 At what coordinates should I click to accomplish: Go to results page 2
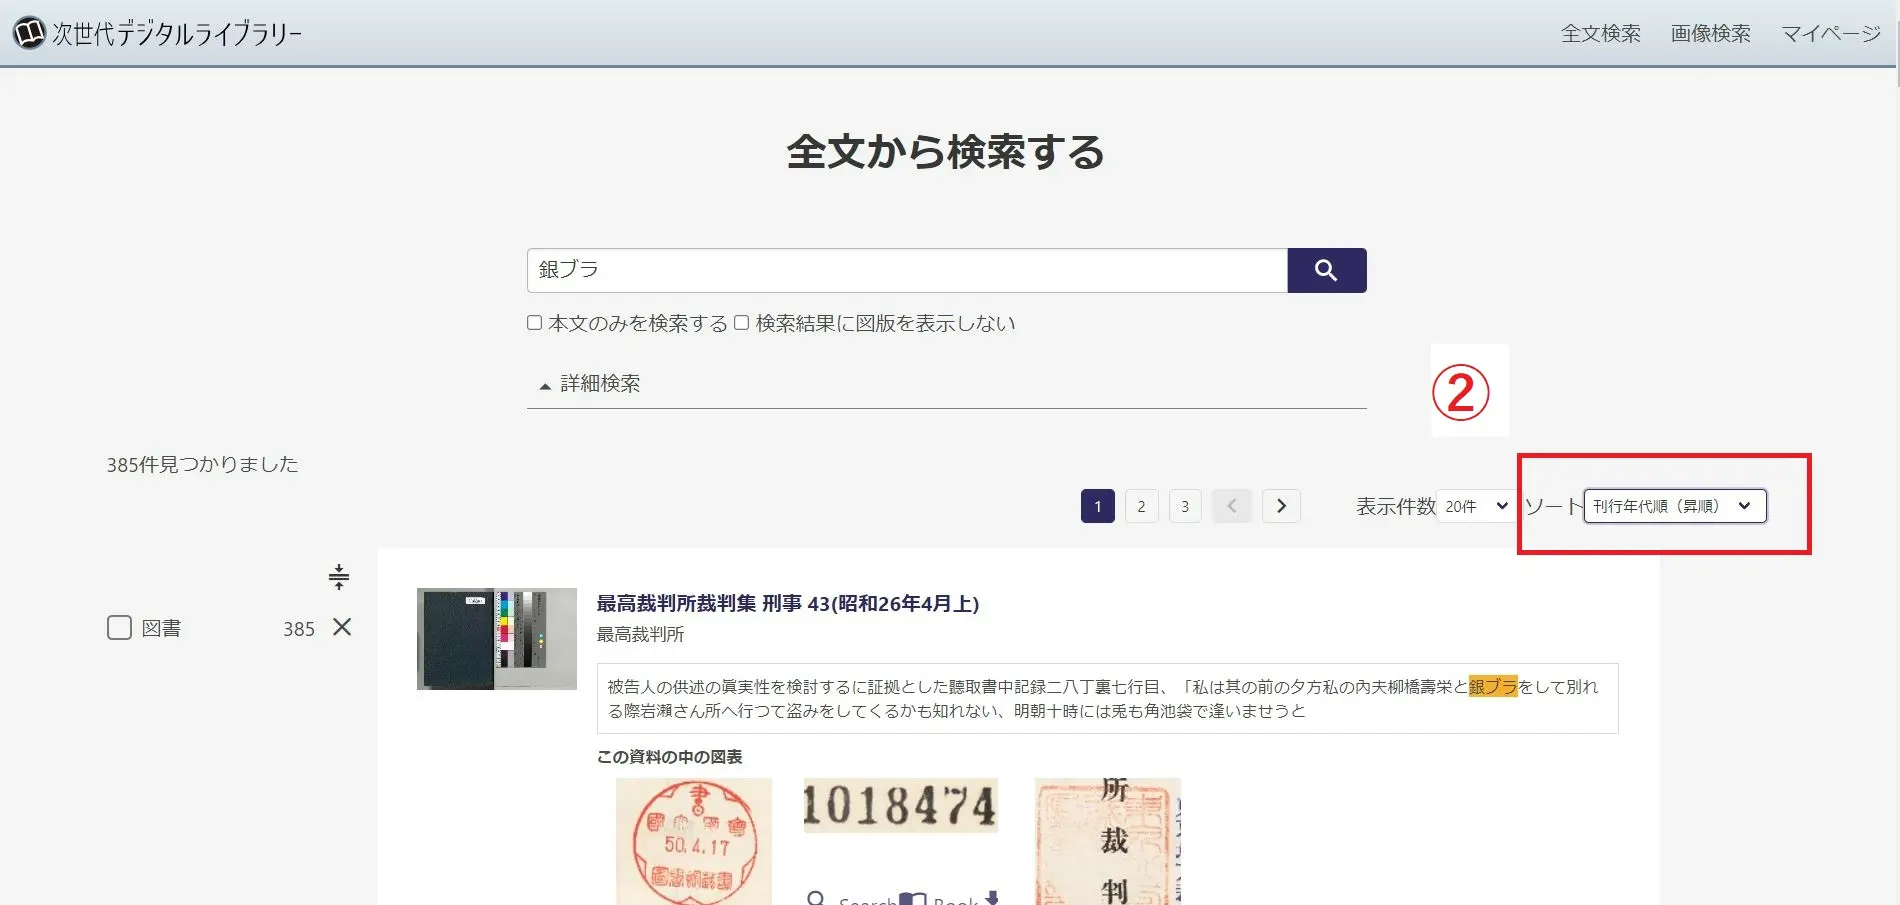pyautogui.click(x=1141, y=506)
